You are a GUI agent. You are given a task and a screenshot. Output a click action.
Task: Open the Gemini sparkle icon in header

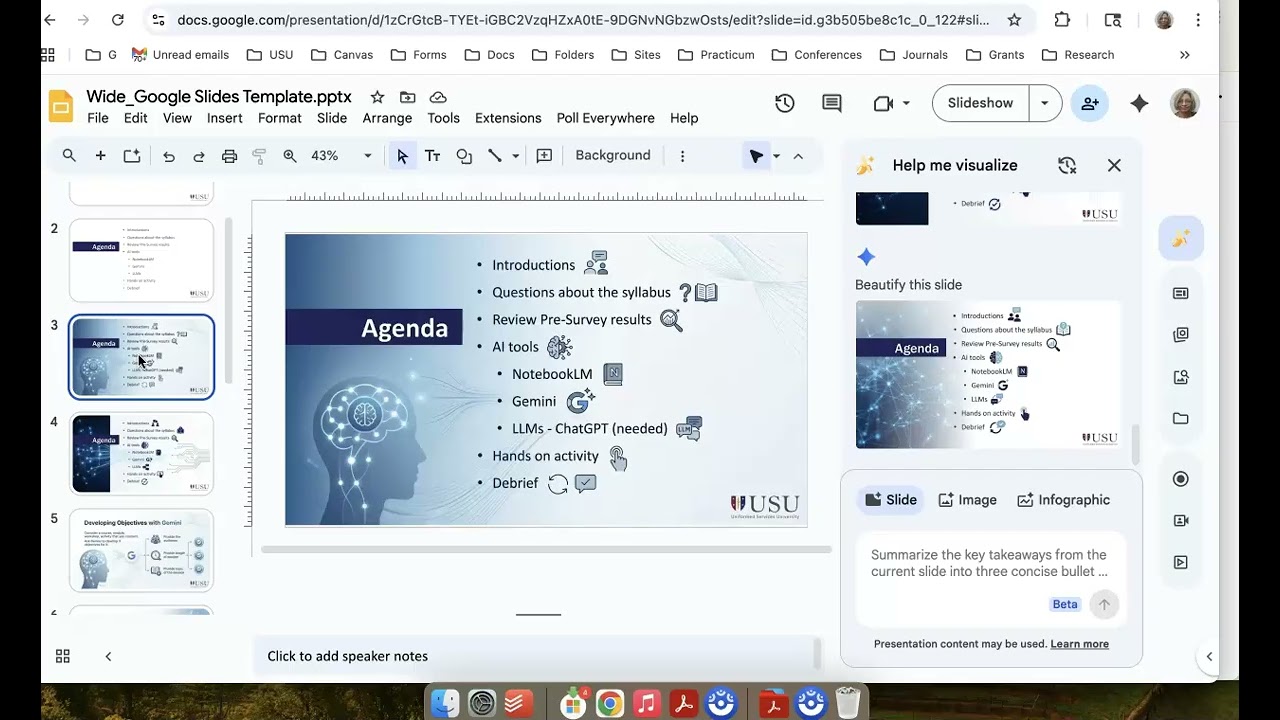1139,103
